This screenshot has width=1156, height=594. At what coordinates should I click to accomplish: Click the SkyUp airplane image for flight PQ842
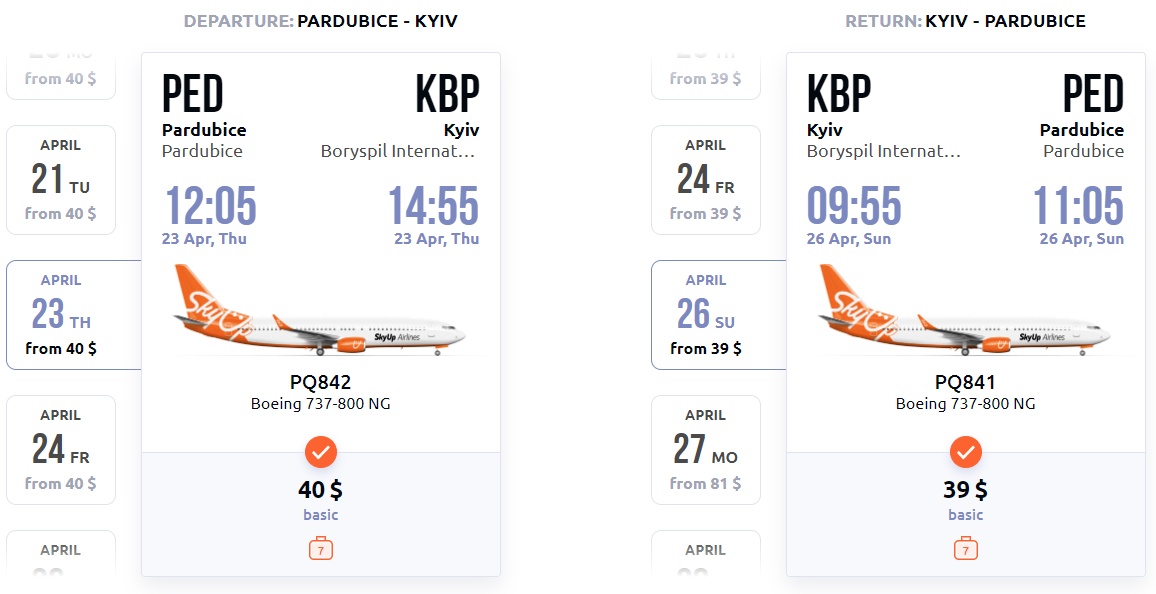click(319, 310)
